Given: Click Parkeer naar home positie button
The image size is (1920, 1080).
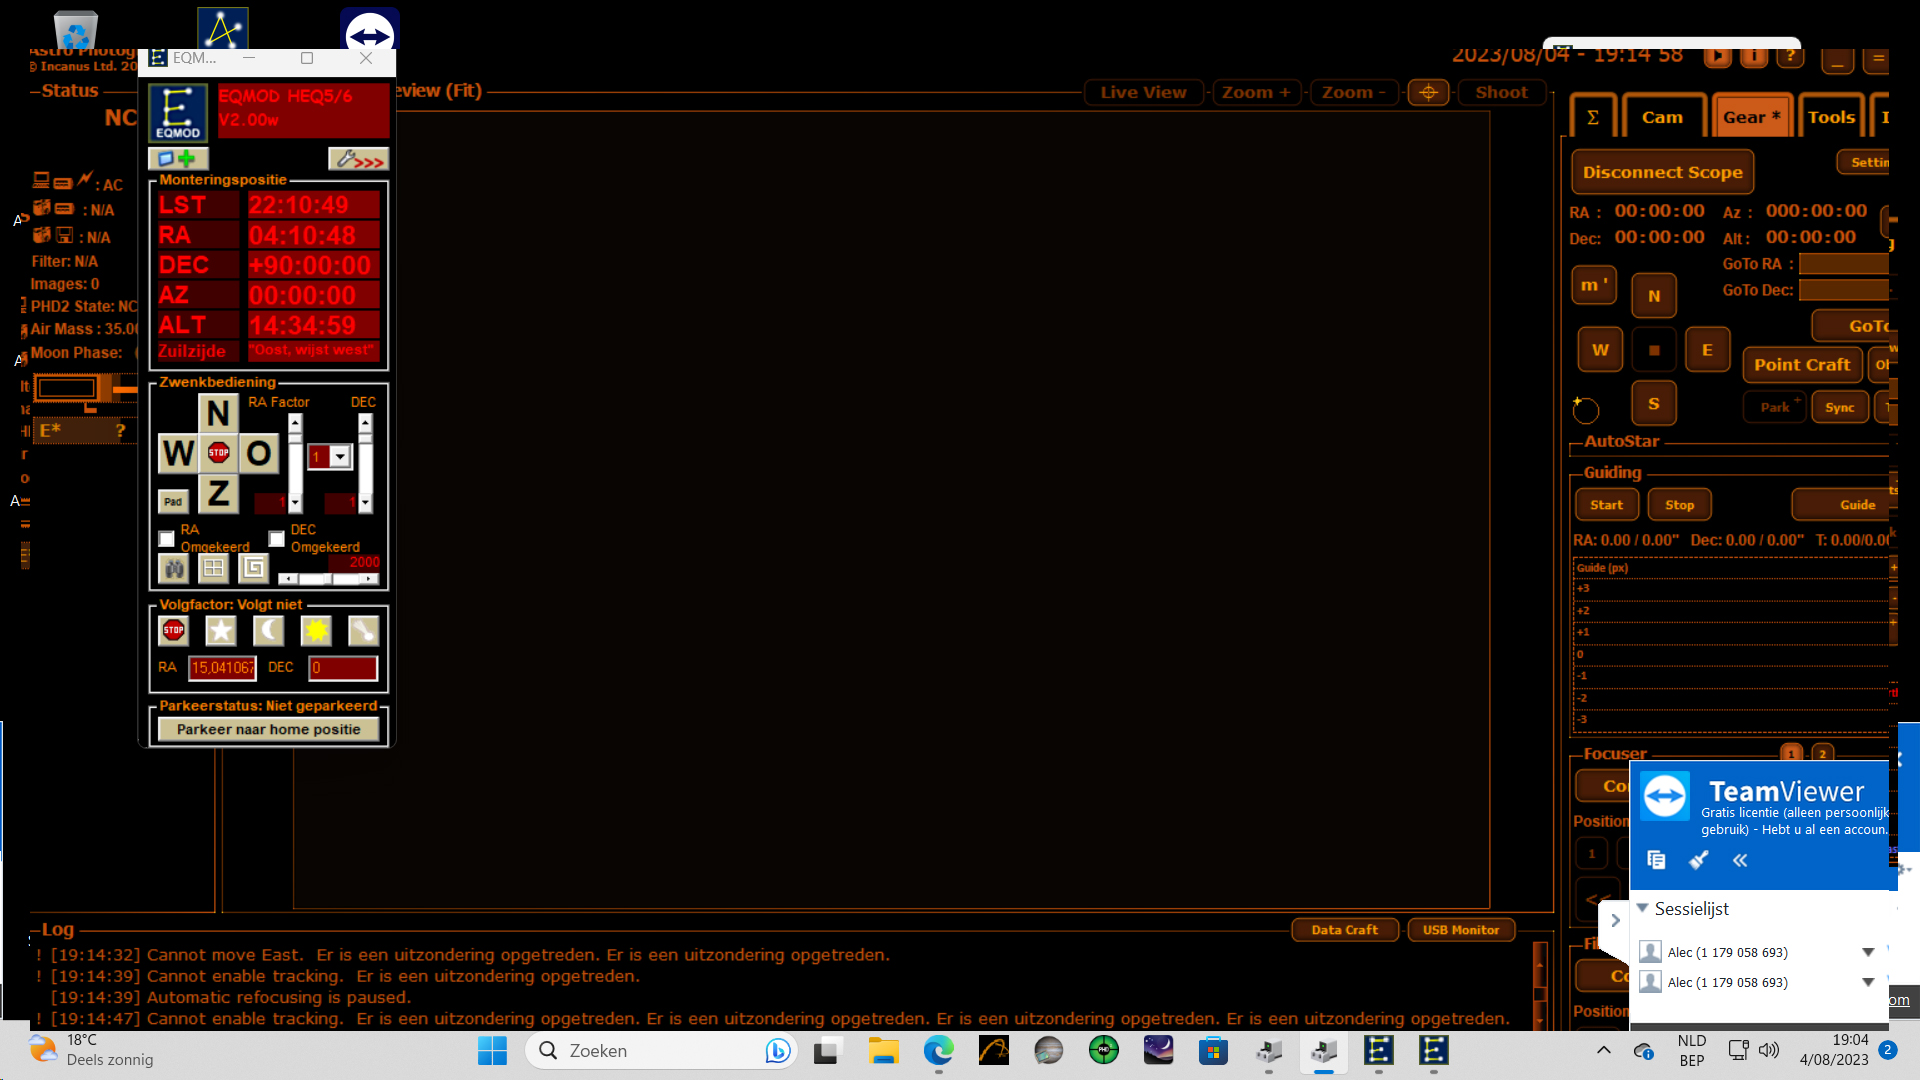Looking at the screenshot, I should [268, 729].
